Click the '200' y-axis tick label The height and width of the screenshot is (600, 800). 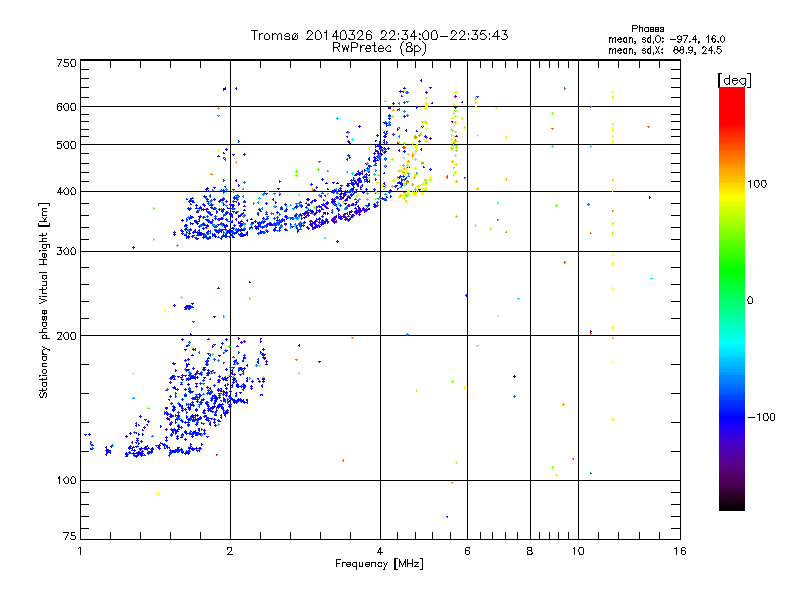click(x=66, y=336)
